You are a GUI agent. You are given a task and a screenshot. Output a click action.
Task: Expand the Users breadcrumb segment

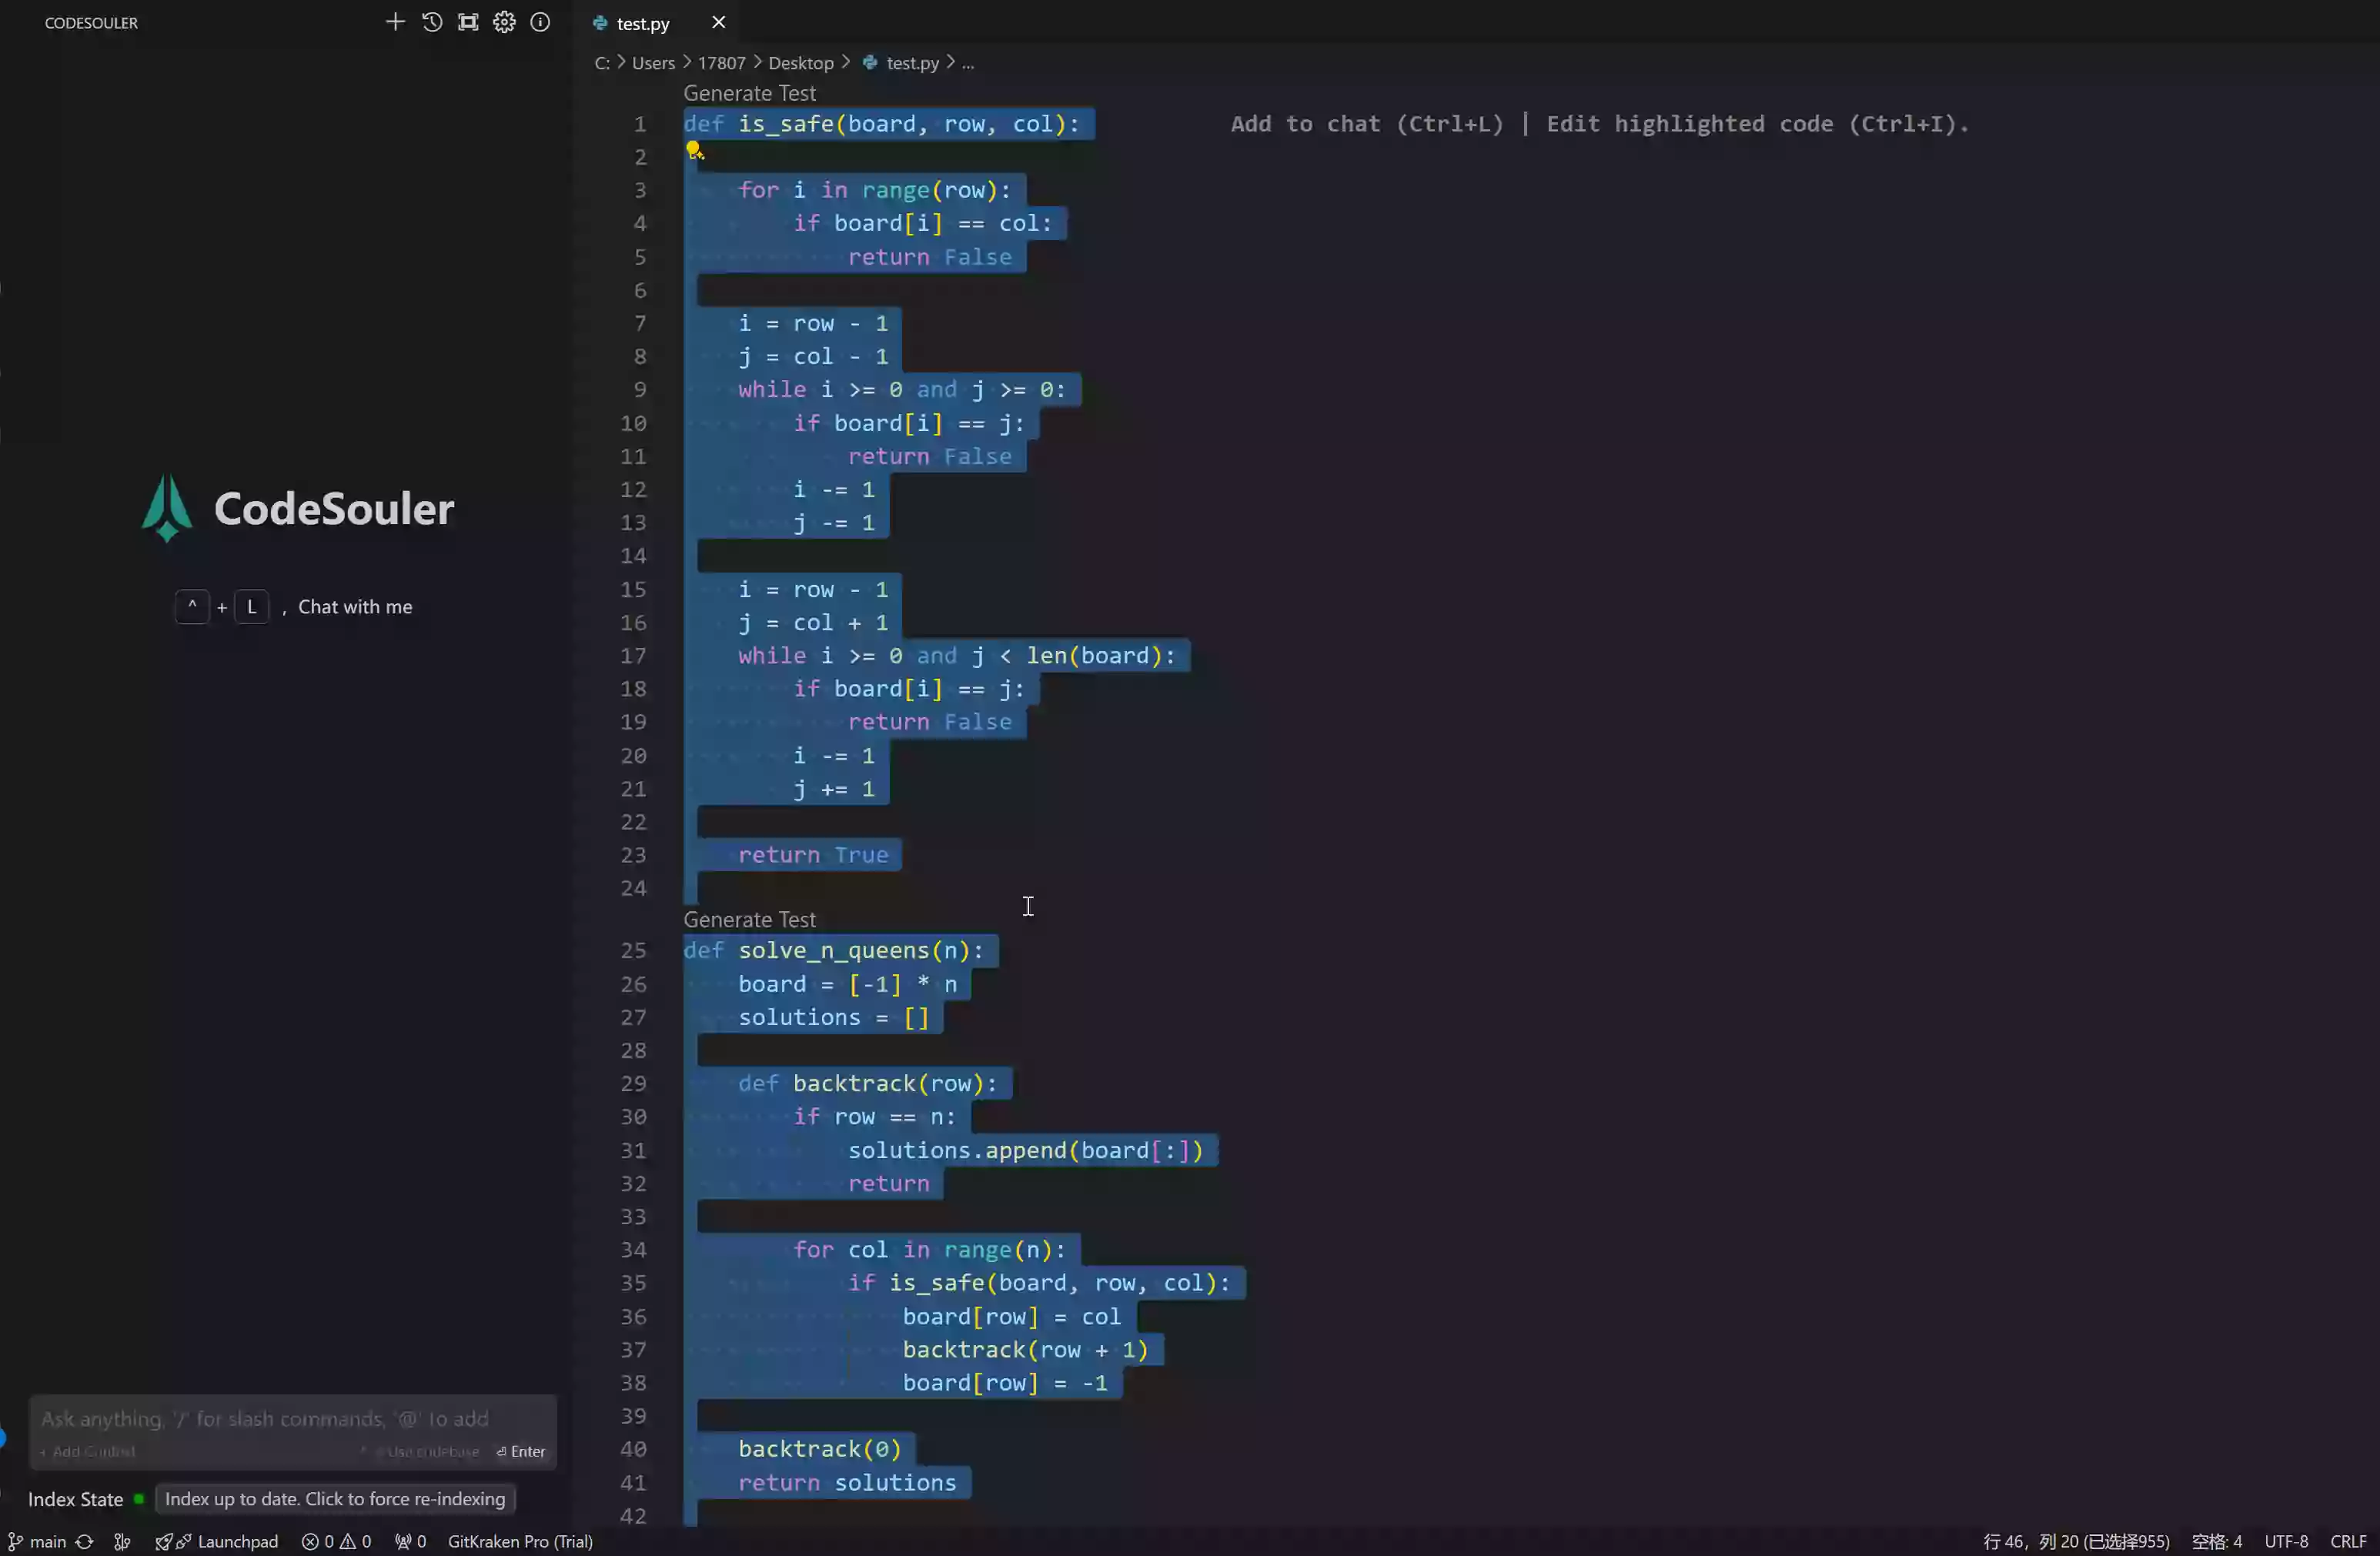(x=653, y=63)
